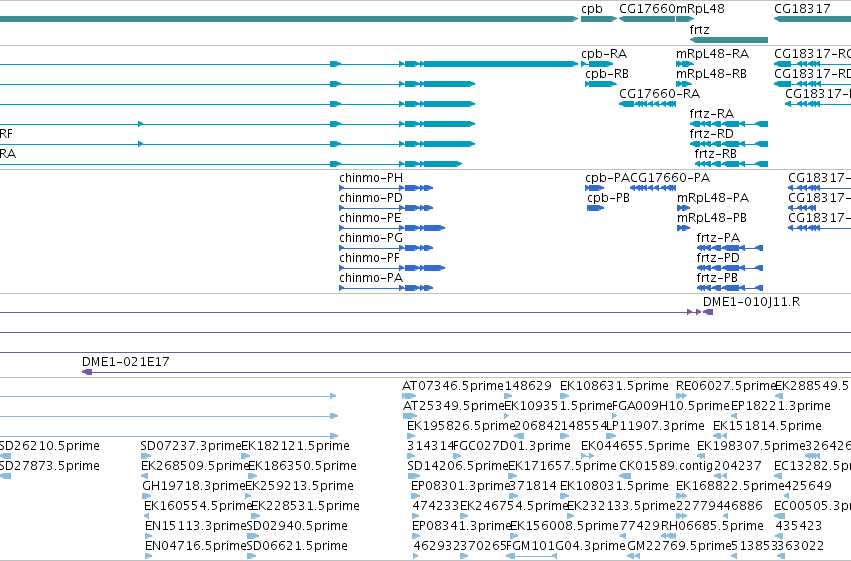Screen dimensions: 851x561
Task: Click protein CG17660-PA
Action: (653, 188)
